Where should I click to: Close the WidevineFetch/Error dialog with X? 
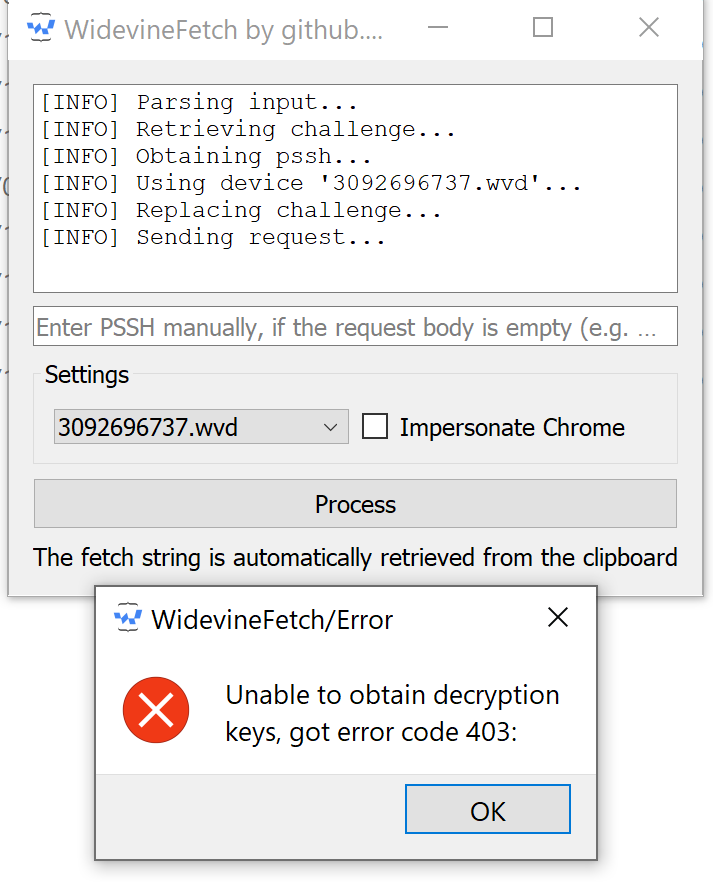click(x=558, y=618)
